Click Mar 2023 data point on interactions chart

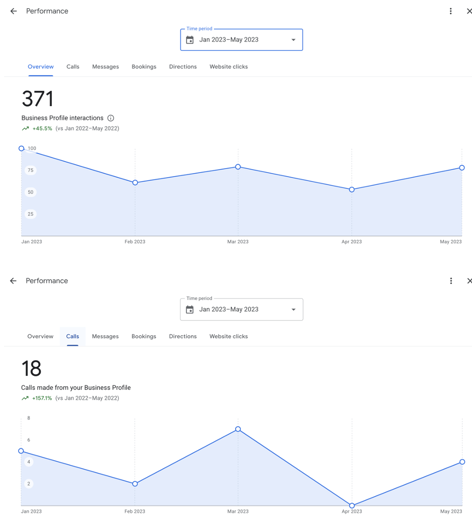pos(238,167)
